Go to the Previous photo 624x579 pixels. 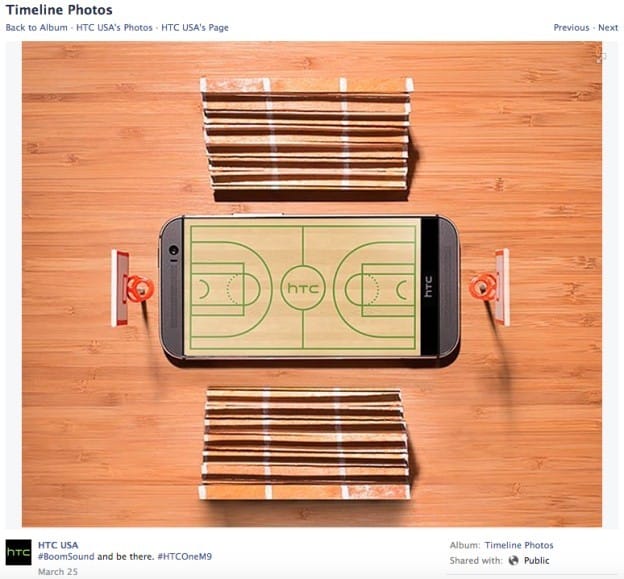571,27
